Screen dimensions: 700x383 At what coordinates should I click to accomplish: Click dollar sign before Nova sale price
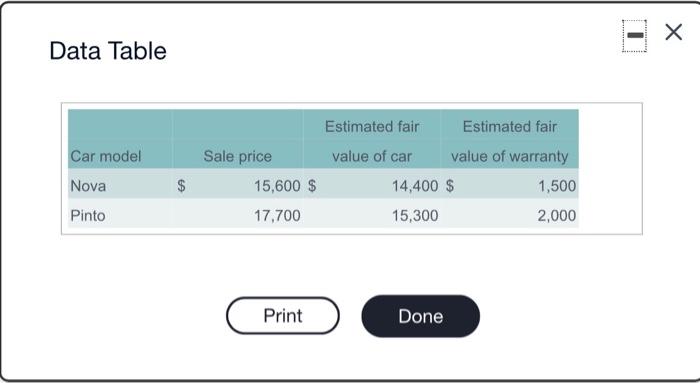181,186
